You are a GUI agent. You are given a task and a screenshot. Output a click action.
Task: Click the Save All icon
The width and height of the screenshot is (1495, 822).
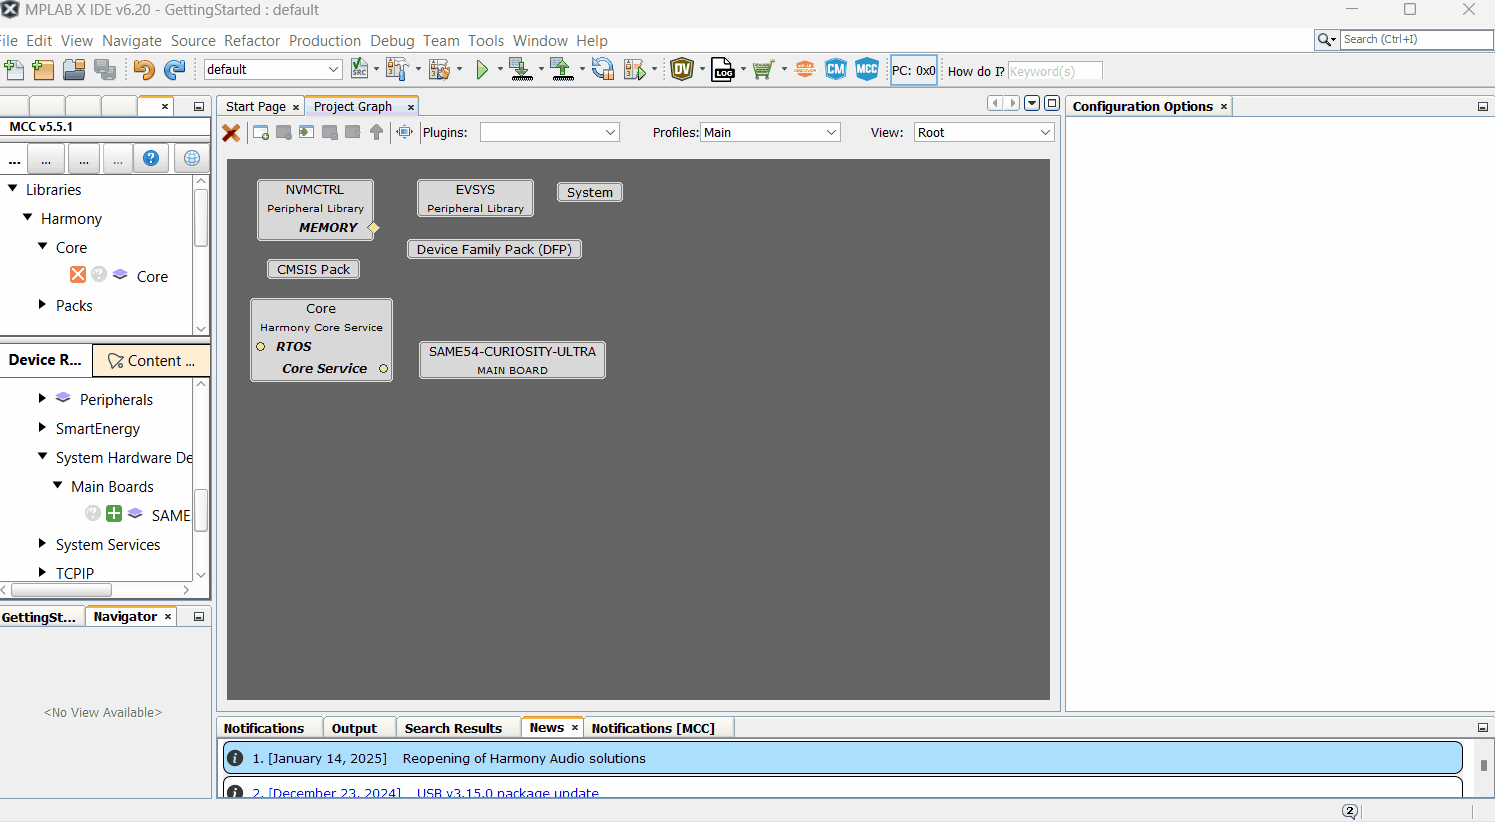click(105, 69)
